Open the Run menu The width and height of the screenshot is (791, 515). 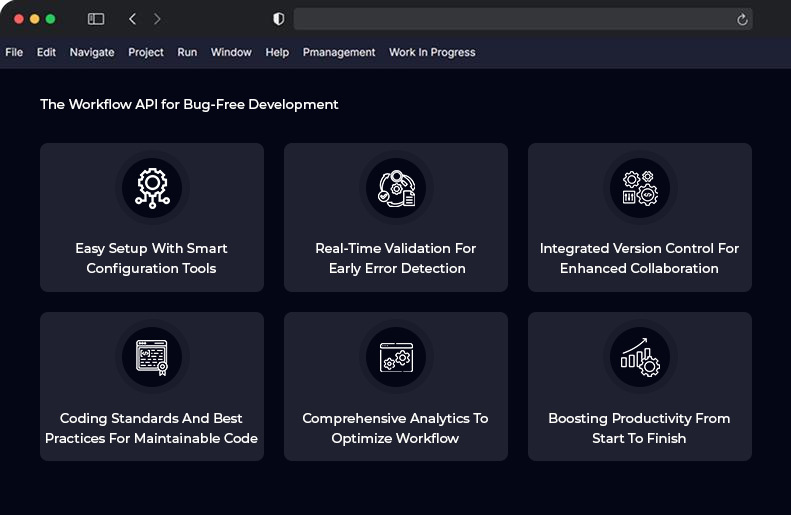187,52
